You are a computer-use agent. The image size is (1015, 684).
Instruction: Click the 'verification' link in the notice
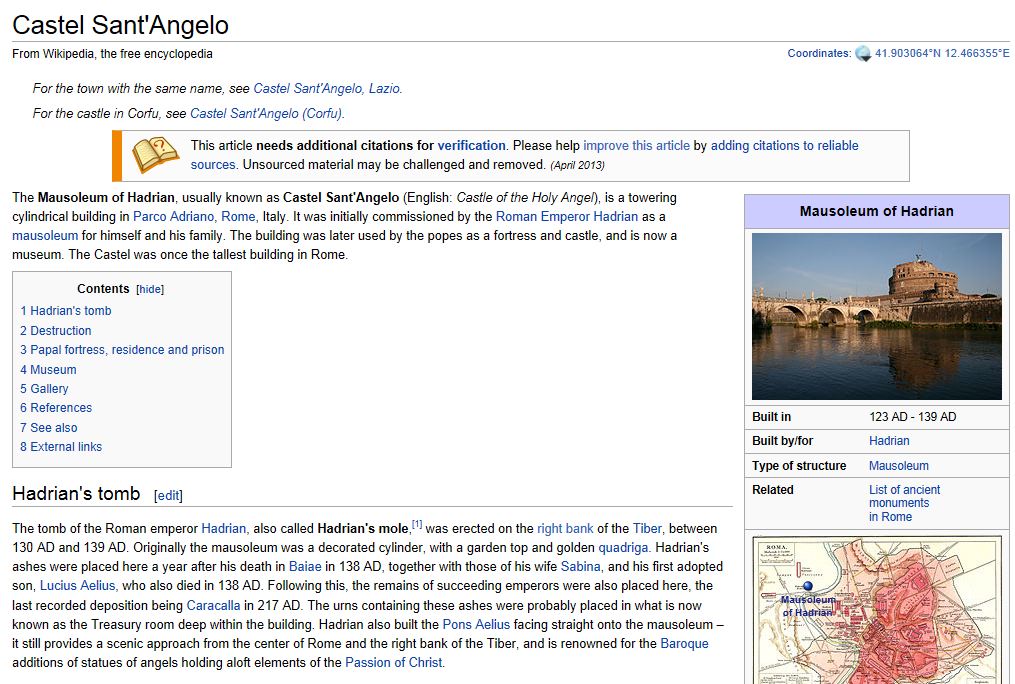[x=471, y=146]
